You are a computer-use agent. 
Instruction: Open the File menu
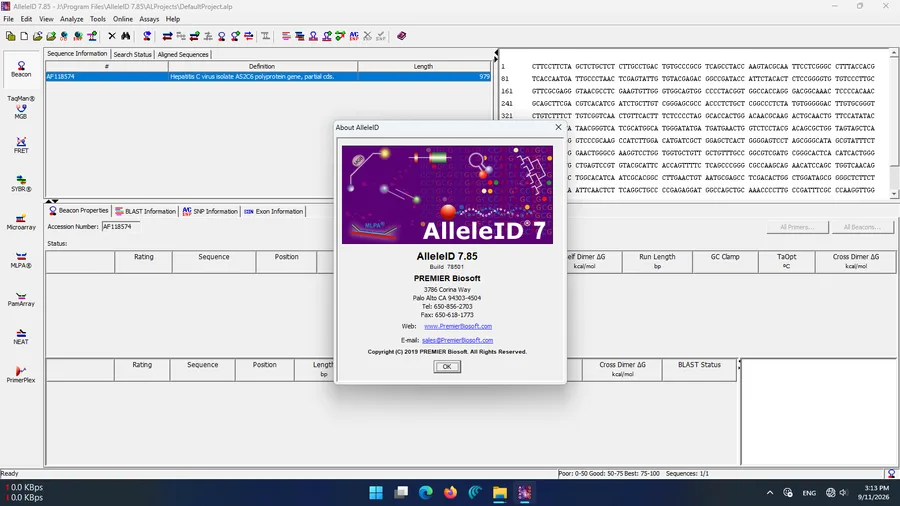[9, 19]
